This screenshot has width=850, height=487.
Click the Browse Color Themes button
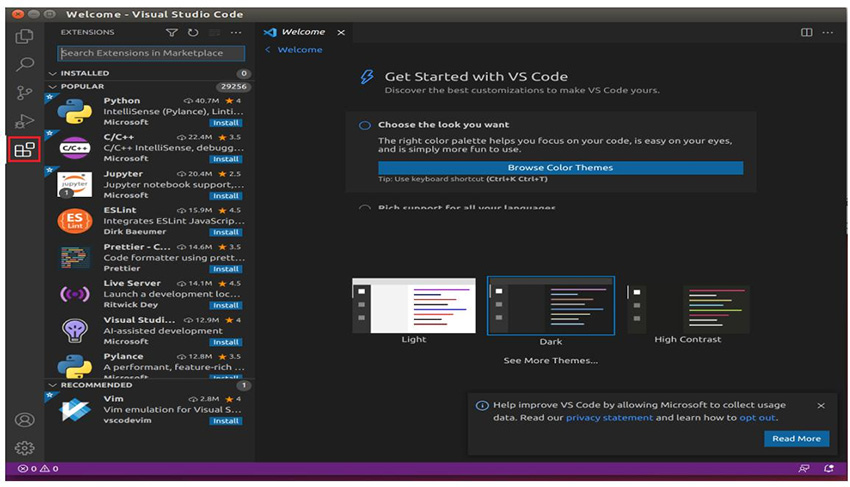561,168
